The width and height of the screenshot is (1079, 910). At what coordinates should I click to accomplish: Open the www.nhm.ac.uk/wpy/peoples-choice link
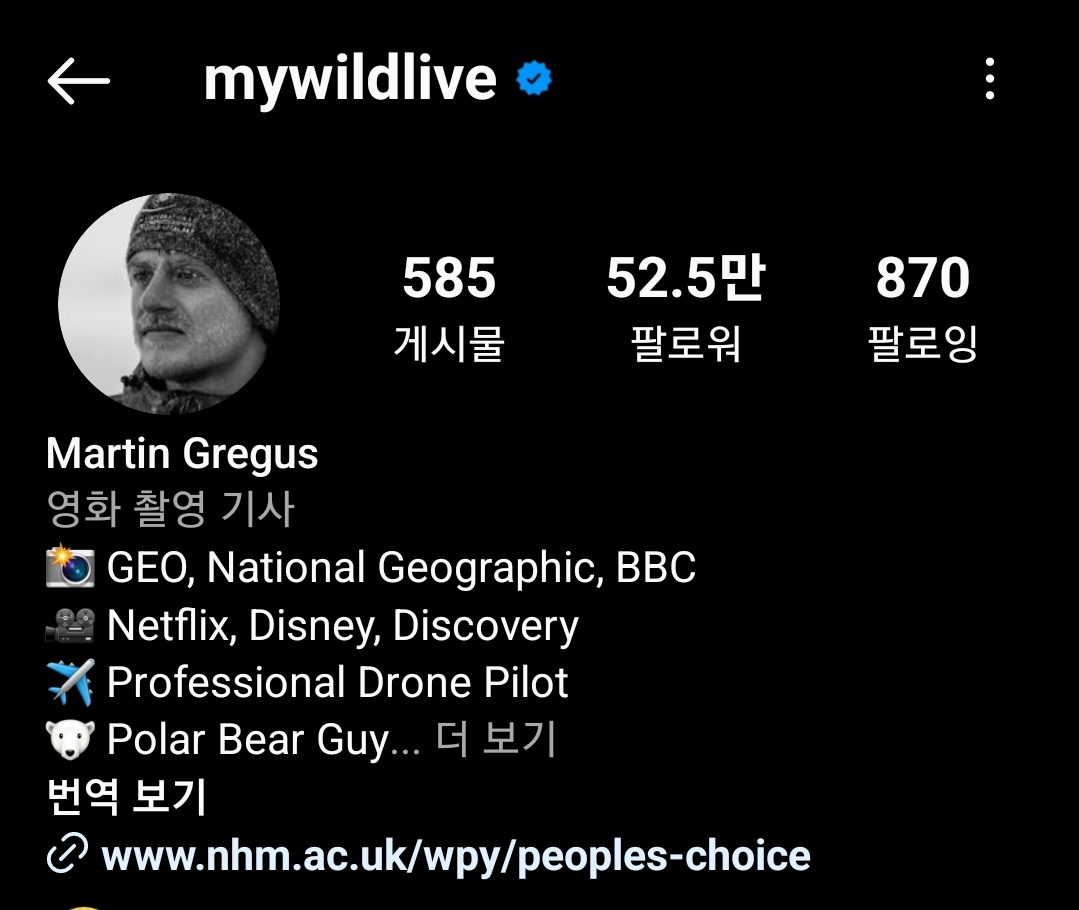[x=456, y=856]
